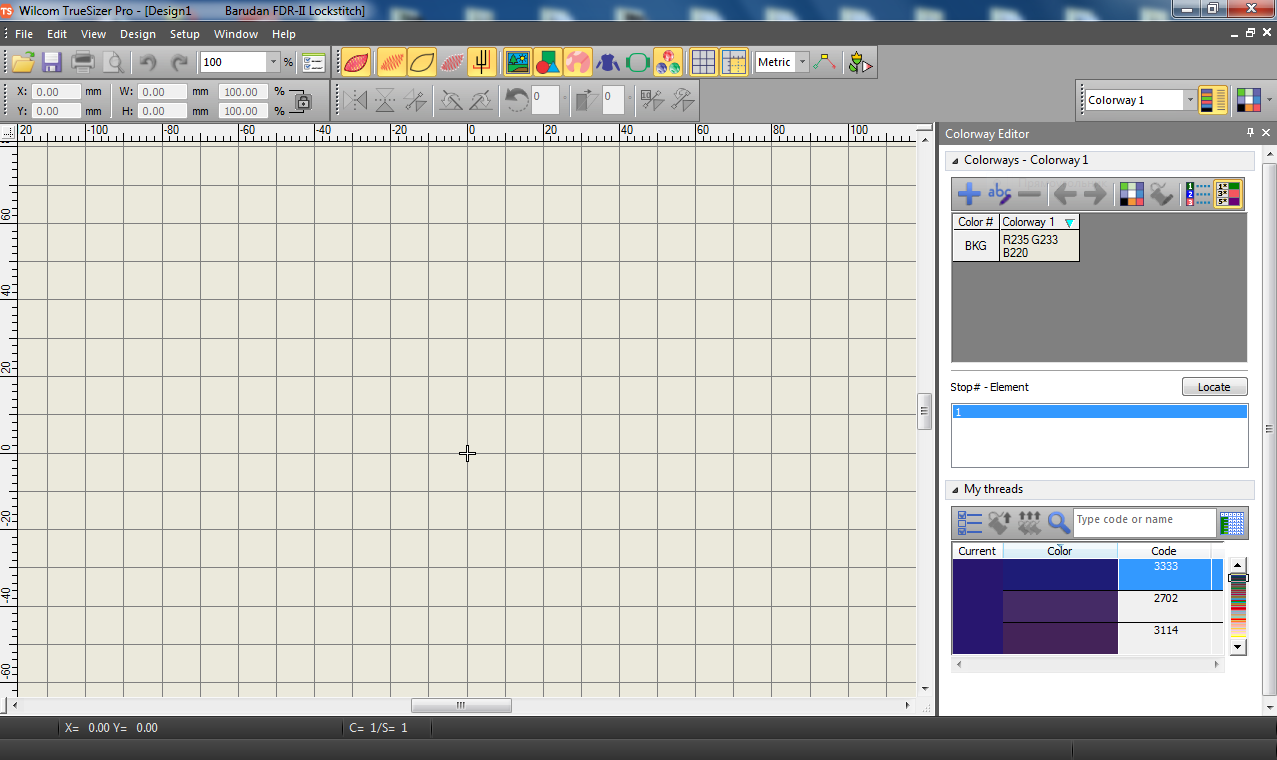Click the Type code or name field
The height and width of the screenshot is (760, 1277).
(1144, 520)
